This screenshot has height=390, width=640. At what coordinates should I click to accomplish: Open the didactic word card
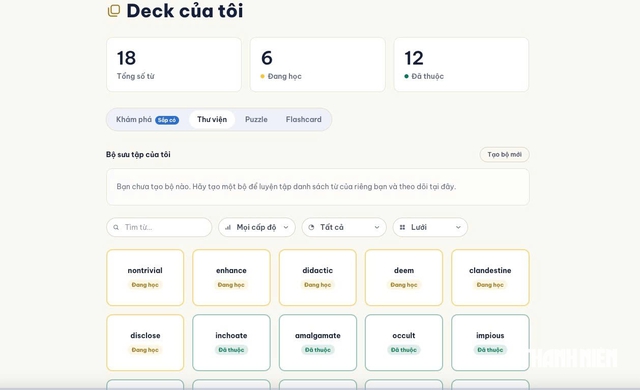318,277
